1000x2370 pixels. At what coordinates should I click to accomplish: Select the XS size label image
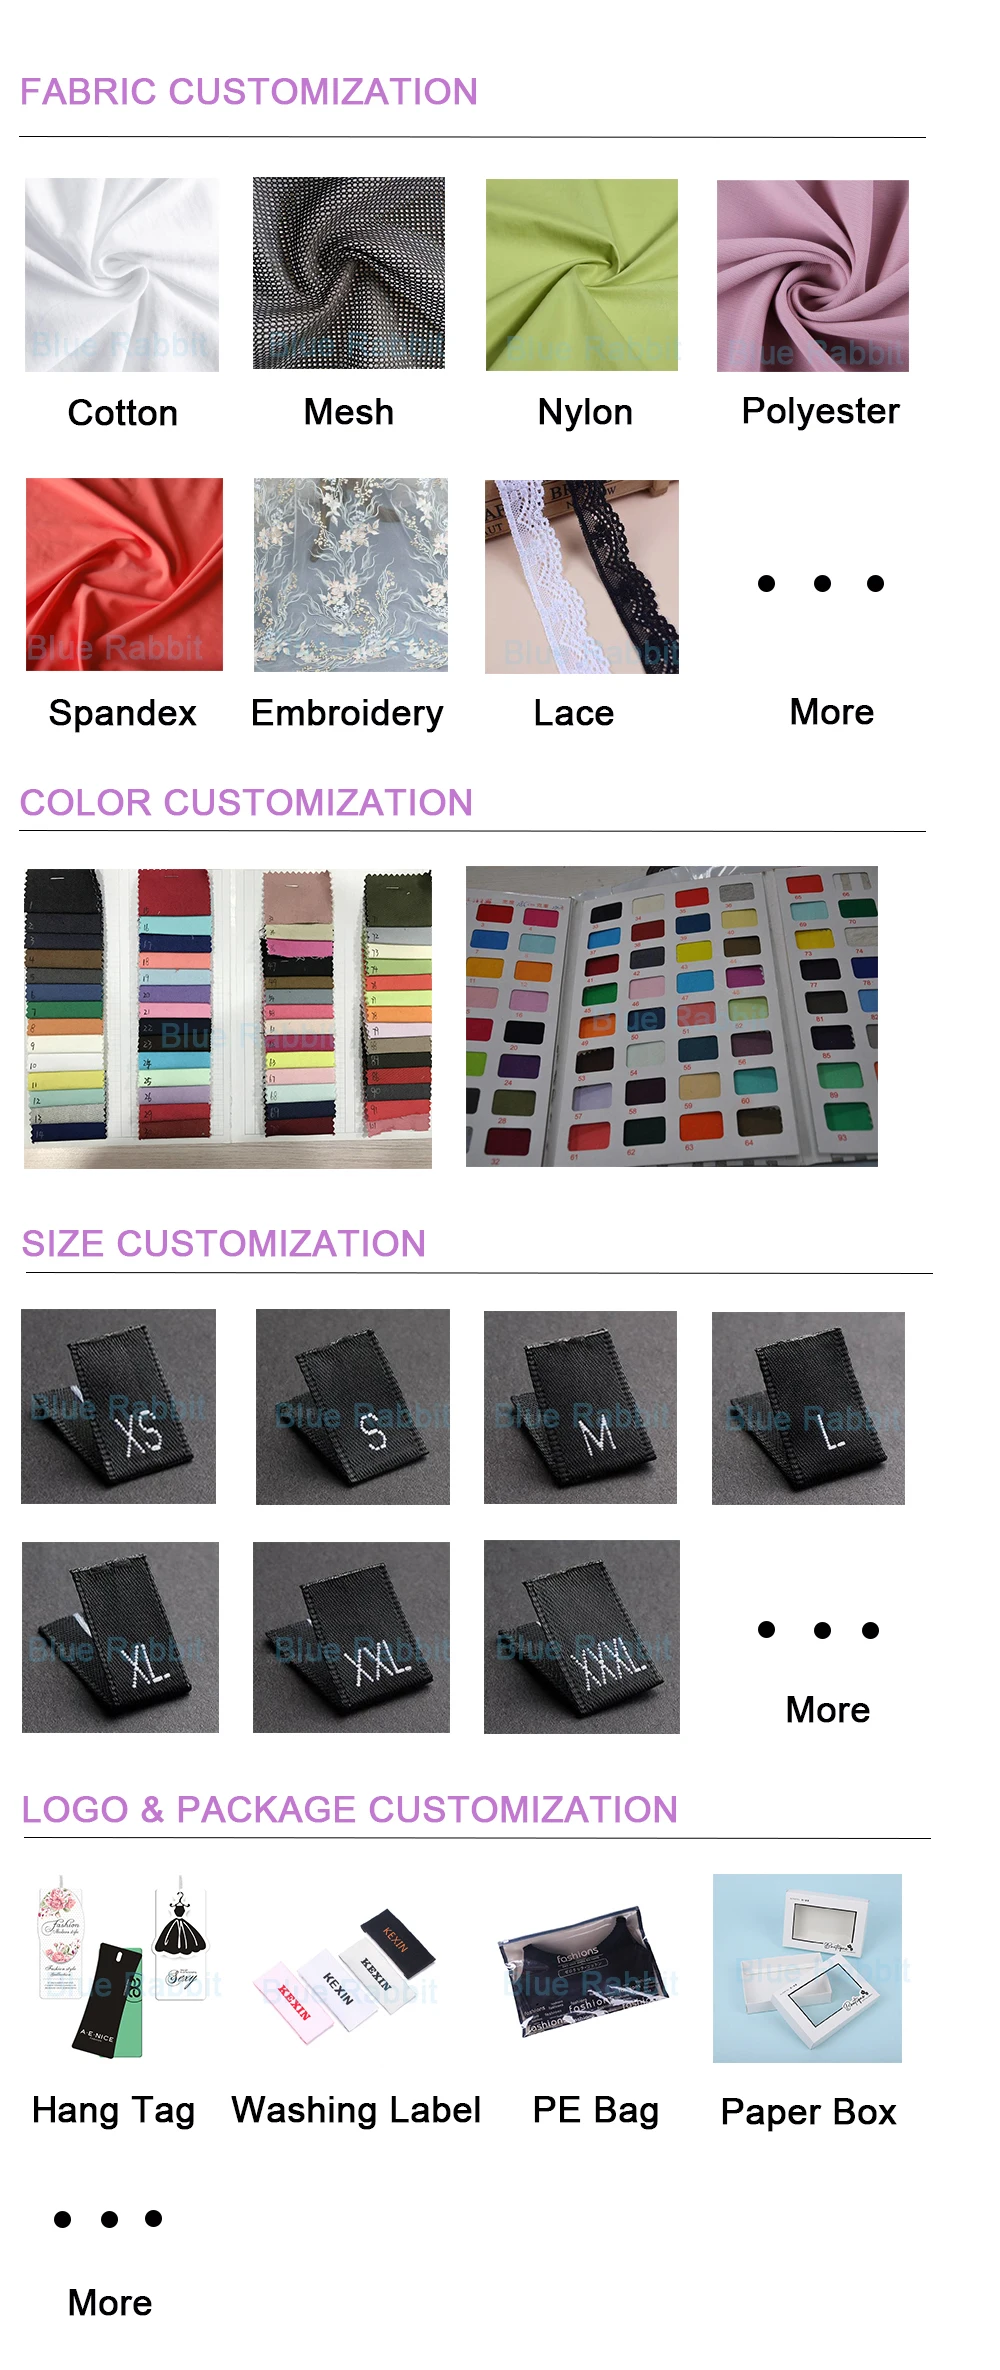(118, 1406)
